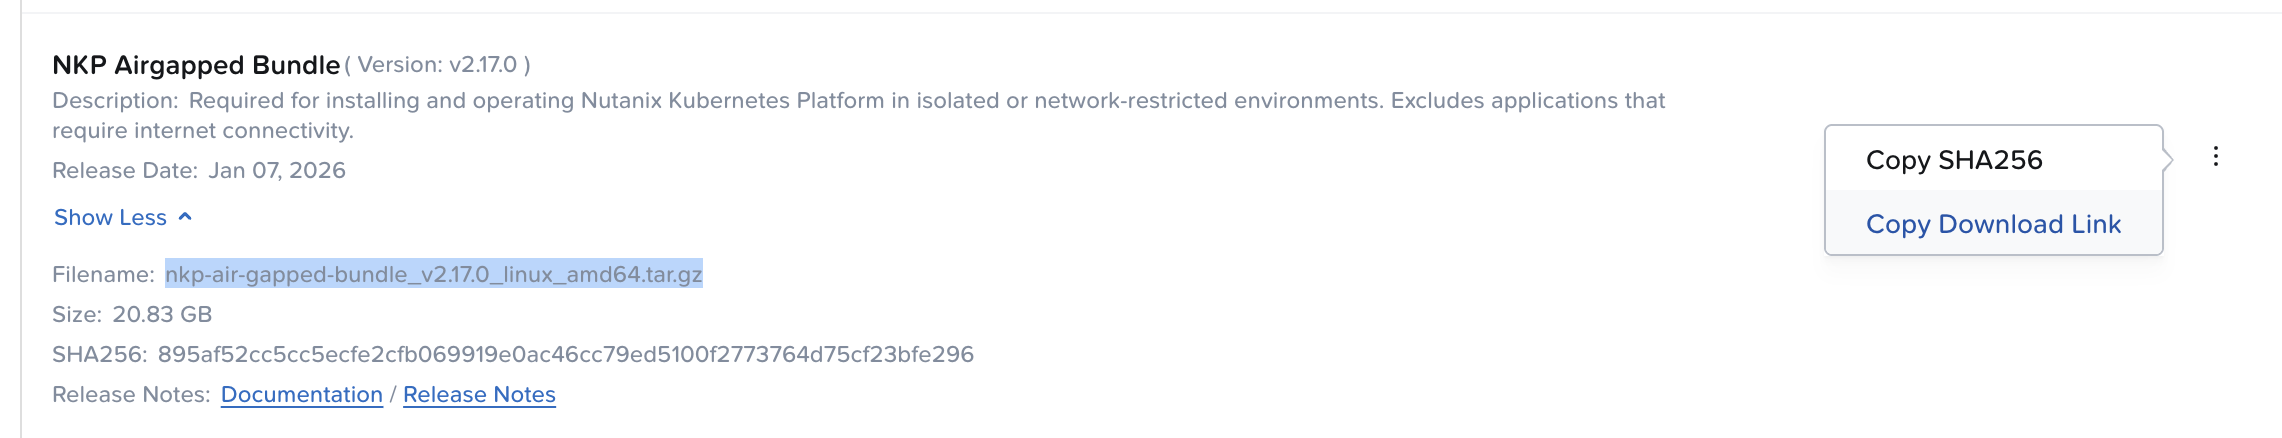Click the NKP Airgapped Bundle title

[196, 65]
